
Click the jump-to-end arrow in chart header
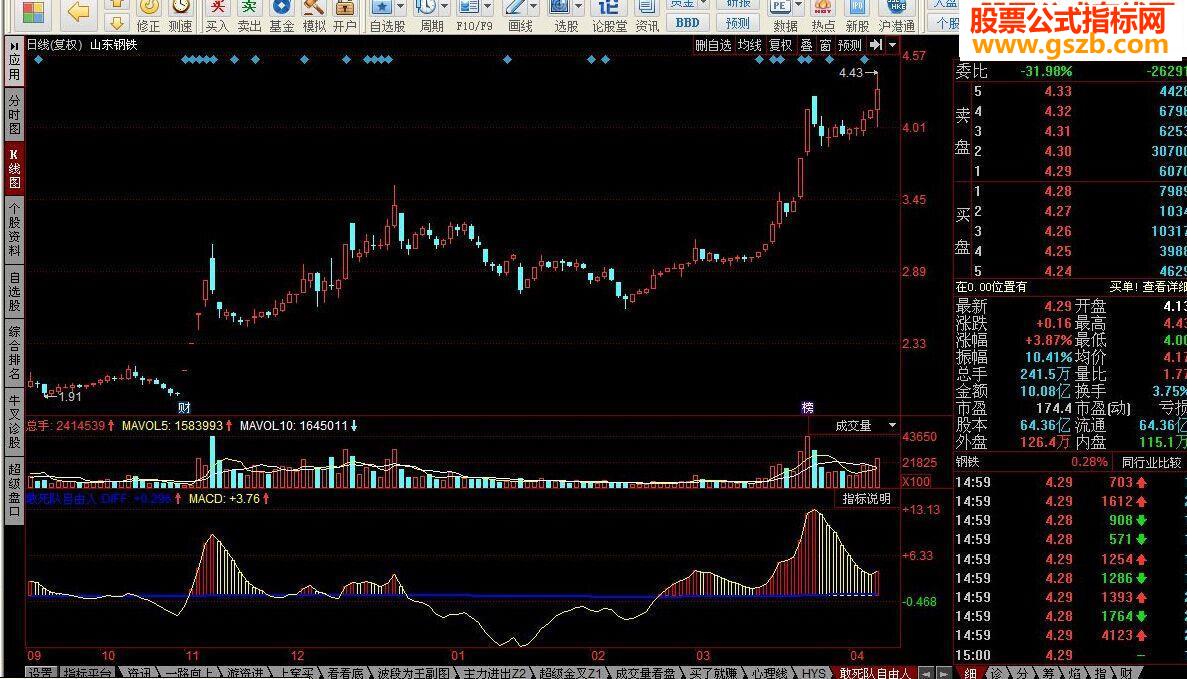click(x=876, y=45)
